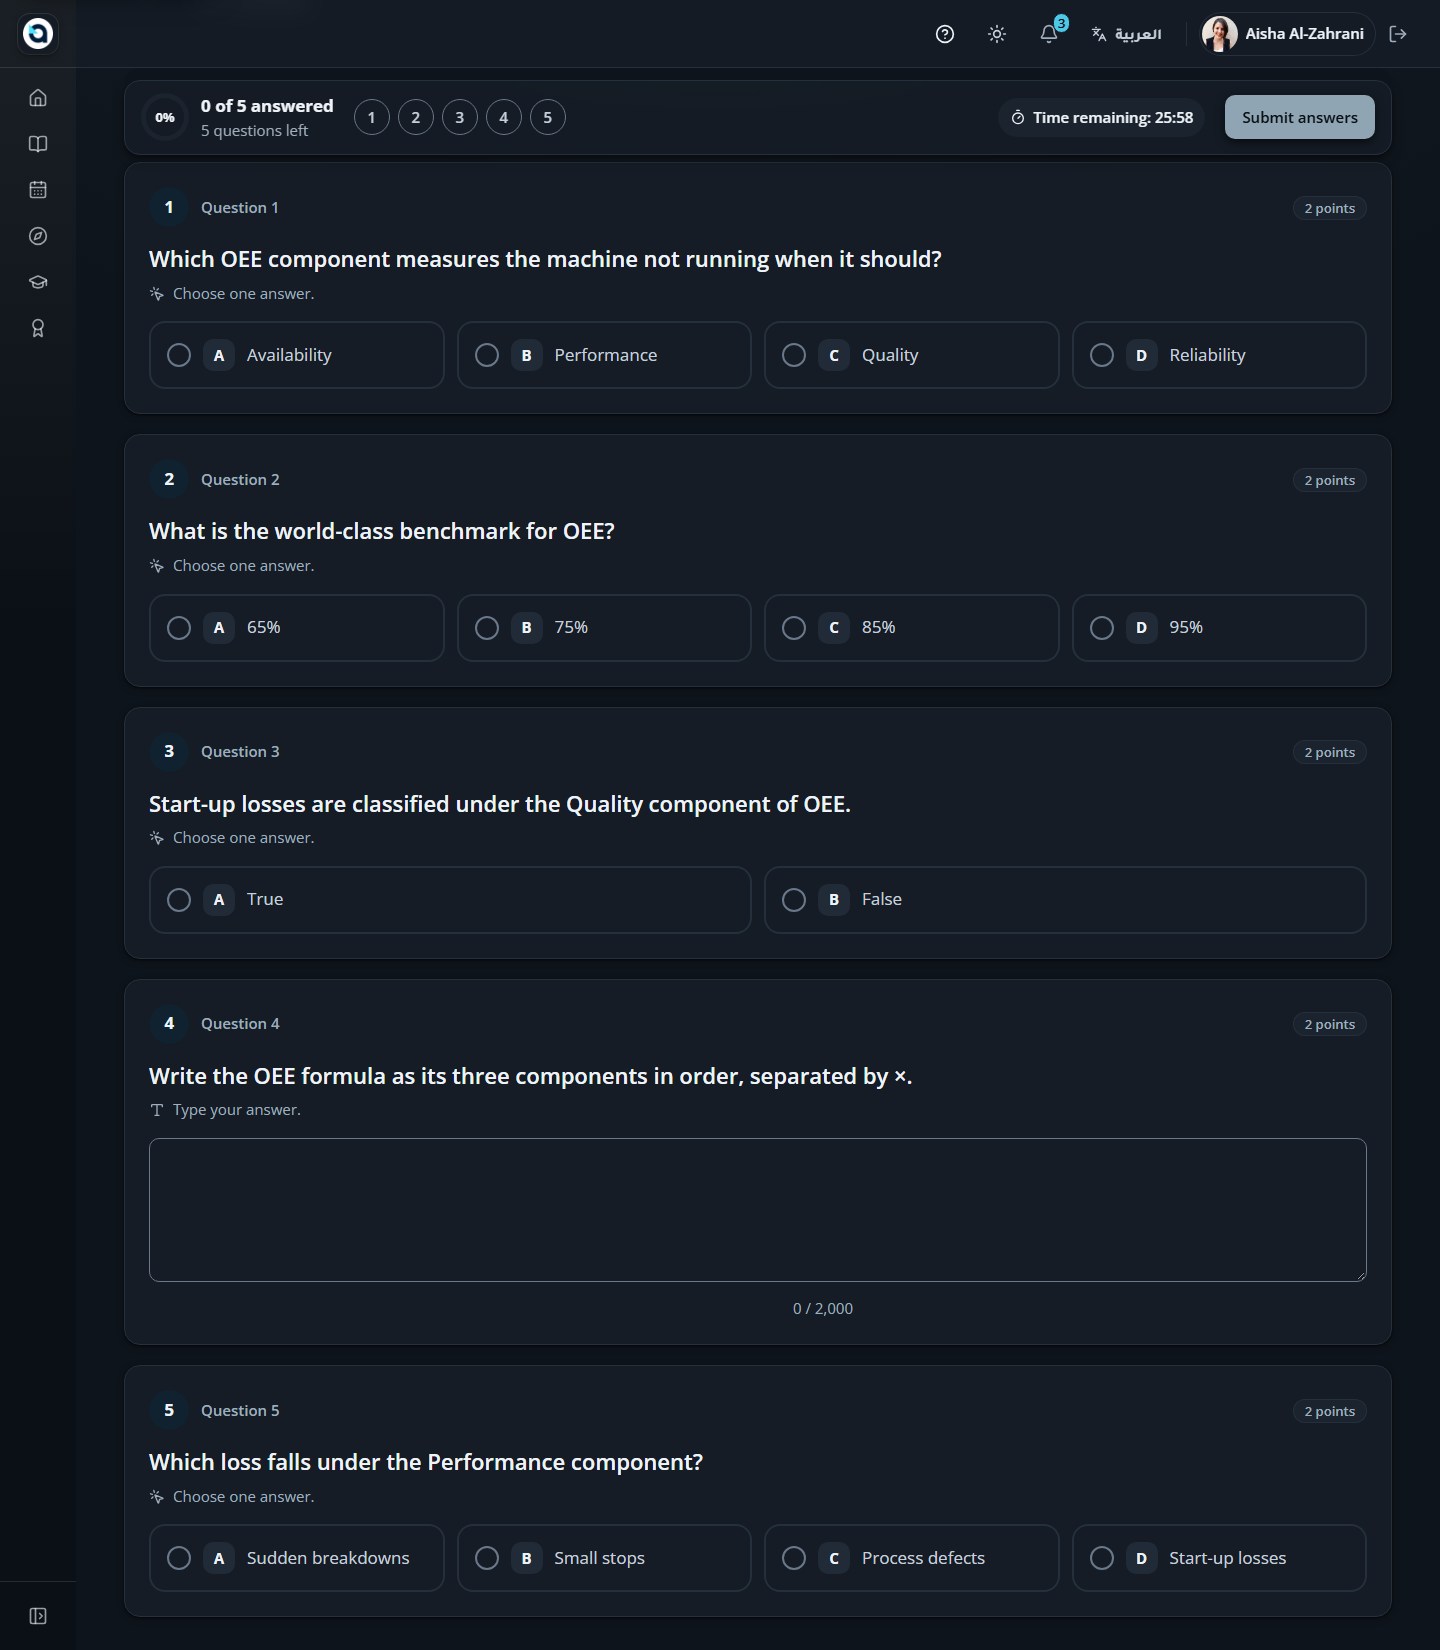The image size is (1440, 1650).
Task: Pick 85% as the OEE benchmark
Action: (911, 628)
